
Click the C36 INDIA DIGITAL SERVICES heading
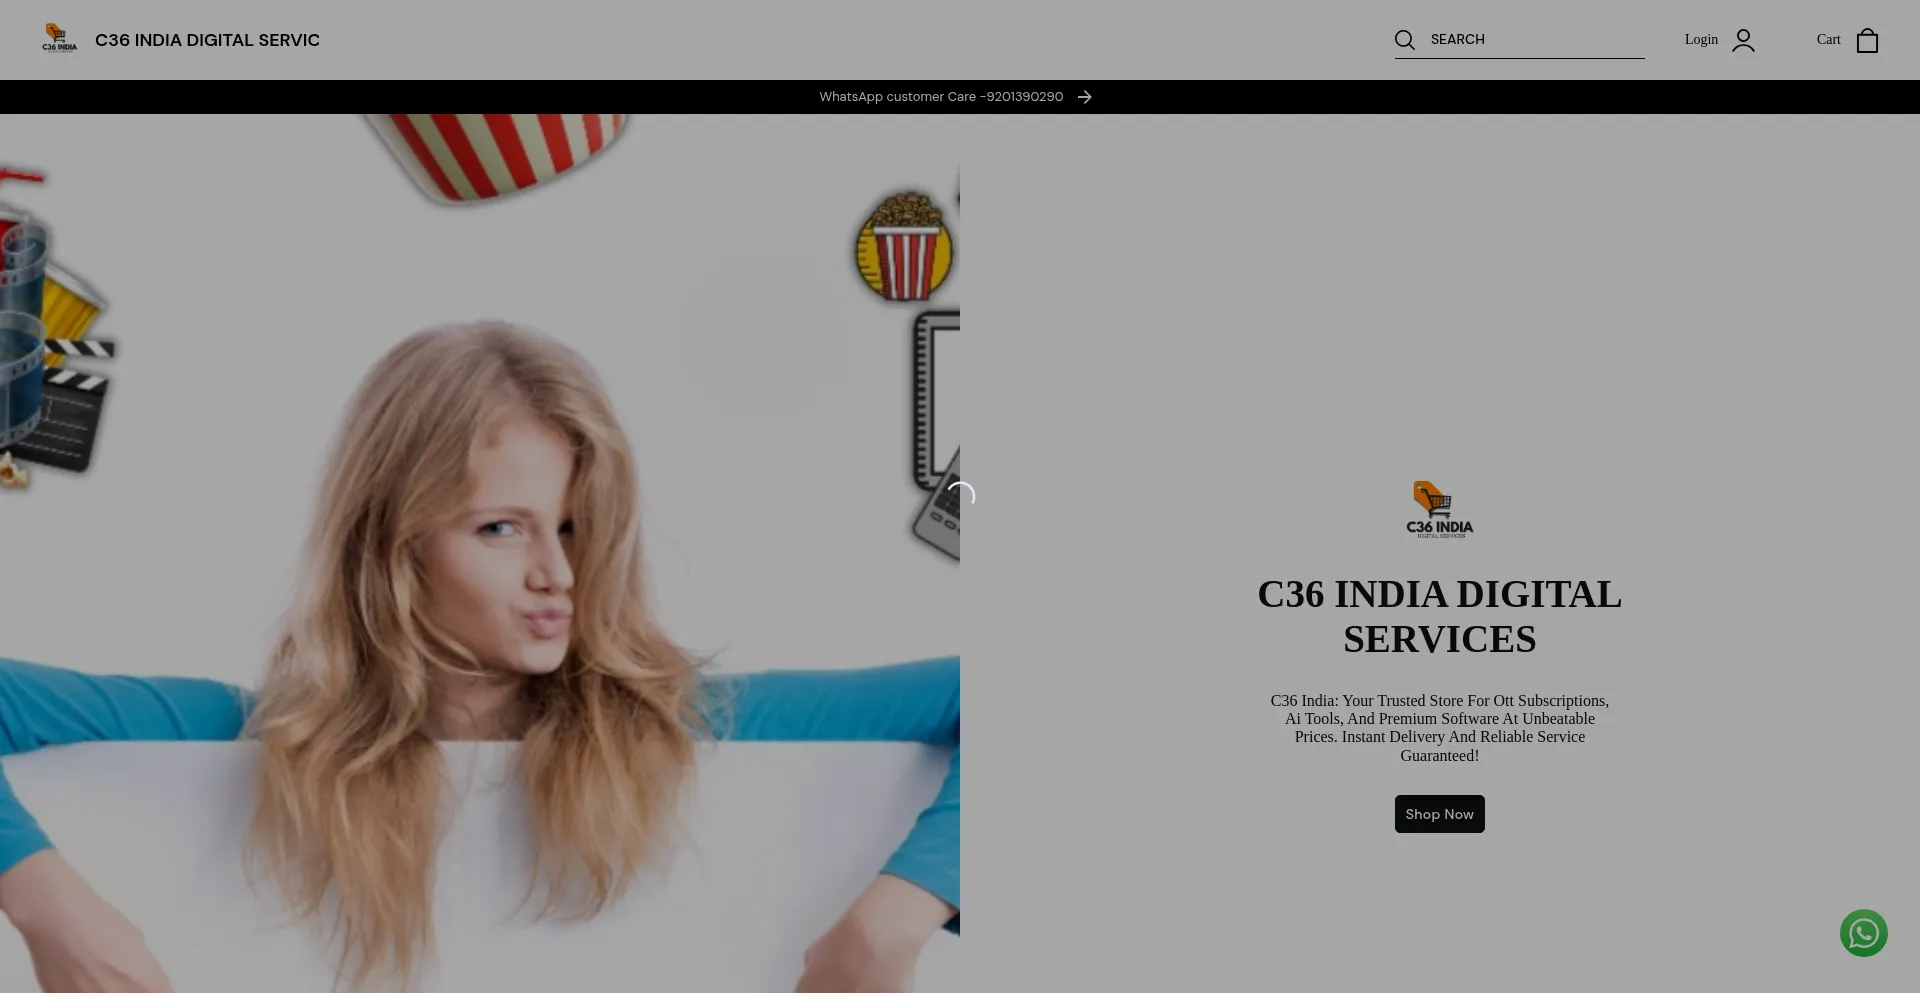coord(1439,617)
